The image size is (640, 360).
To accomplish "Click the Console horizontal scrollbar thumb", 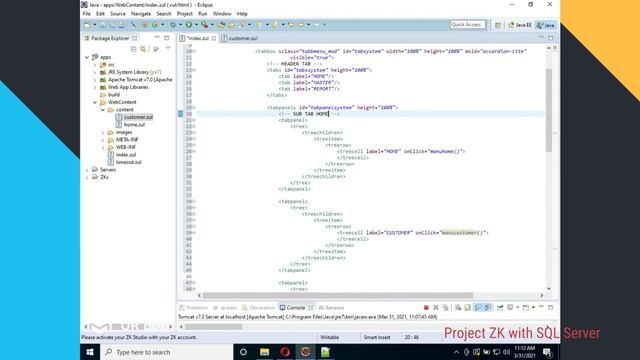I will tap(213, 327).
